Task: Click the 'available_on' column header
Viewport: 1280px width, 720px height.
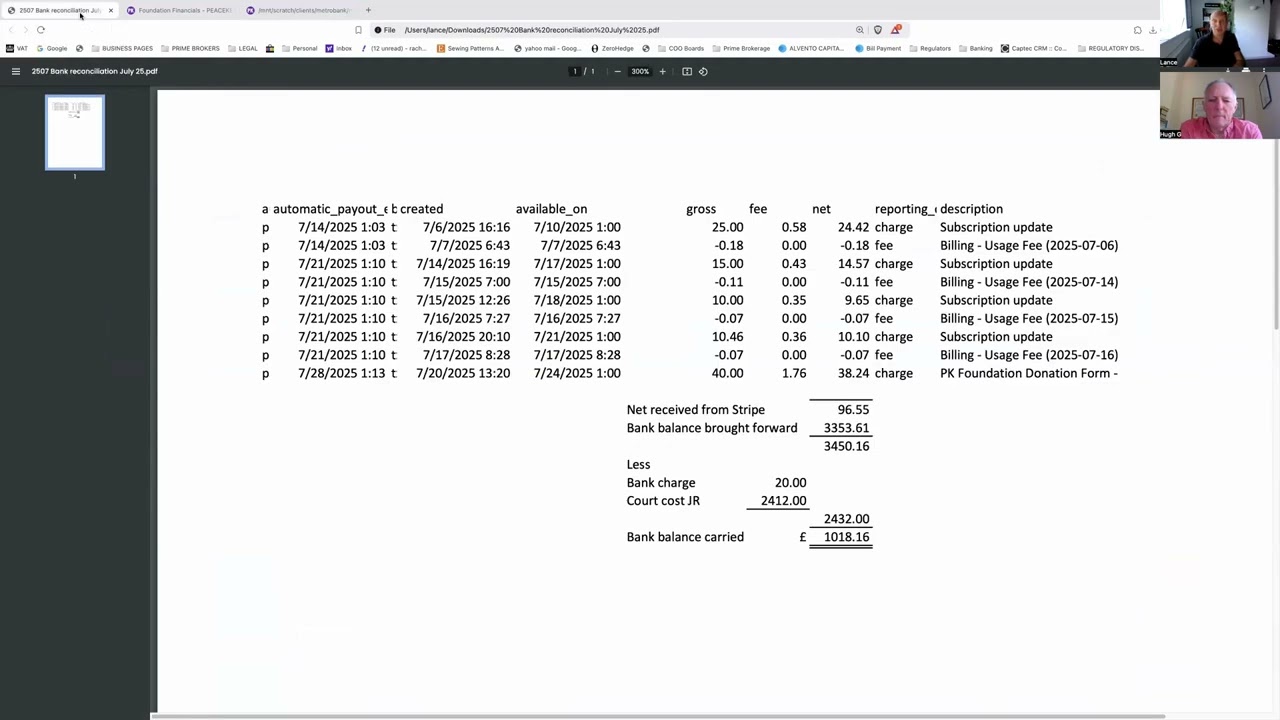Action: click(551, 209)
